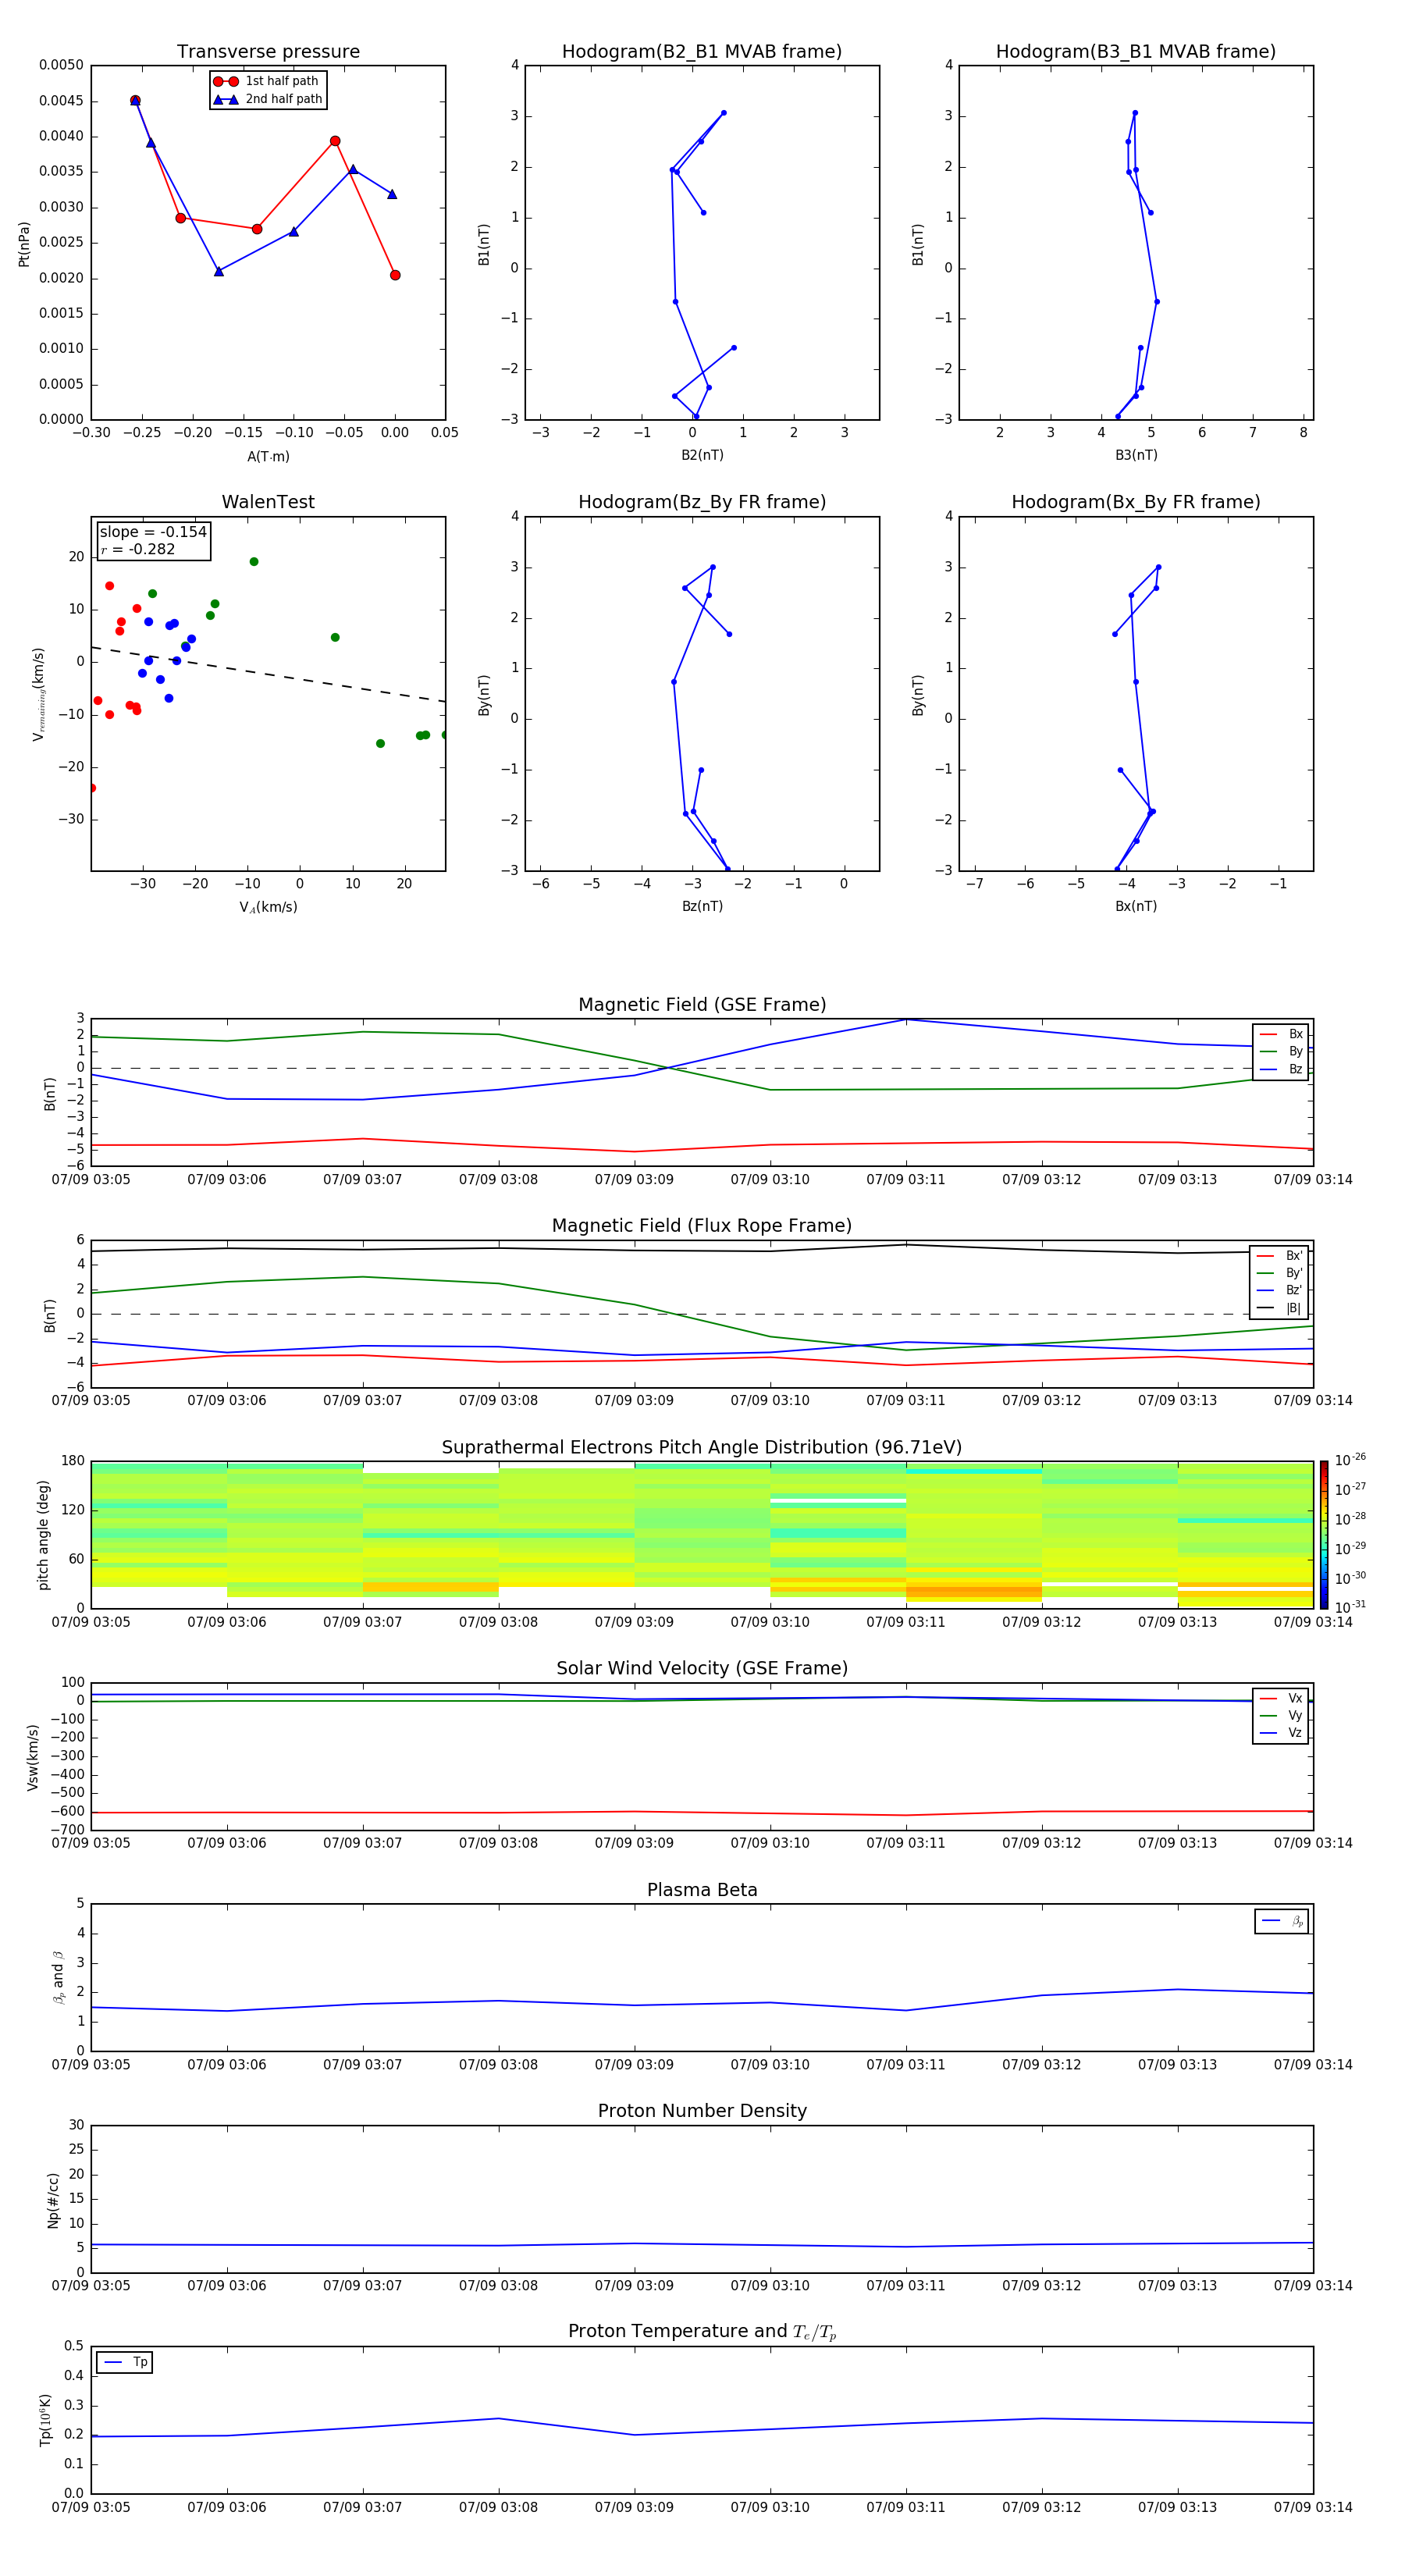Click the '0.0050' tick on Transverse pressure axis
Screen dimensions: 1405x2576
(61, 66)
